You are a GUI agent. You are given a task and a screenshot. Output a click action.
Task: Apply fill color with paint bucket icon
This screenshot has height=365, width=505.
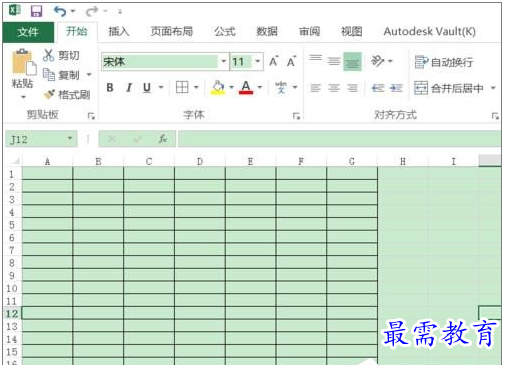(x=218, y=87)
